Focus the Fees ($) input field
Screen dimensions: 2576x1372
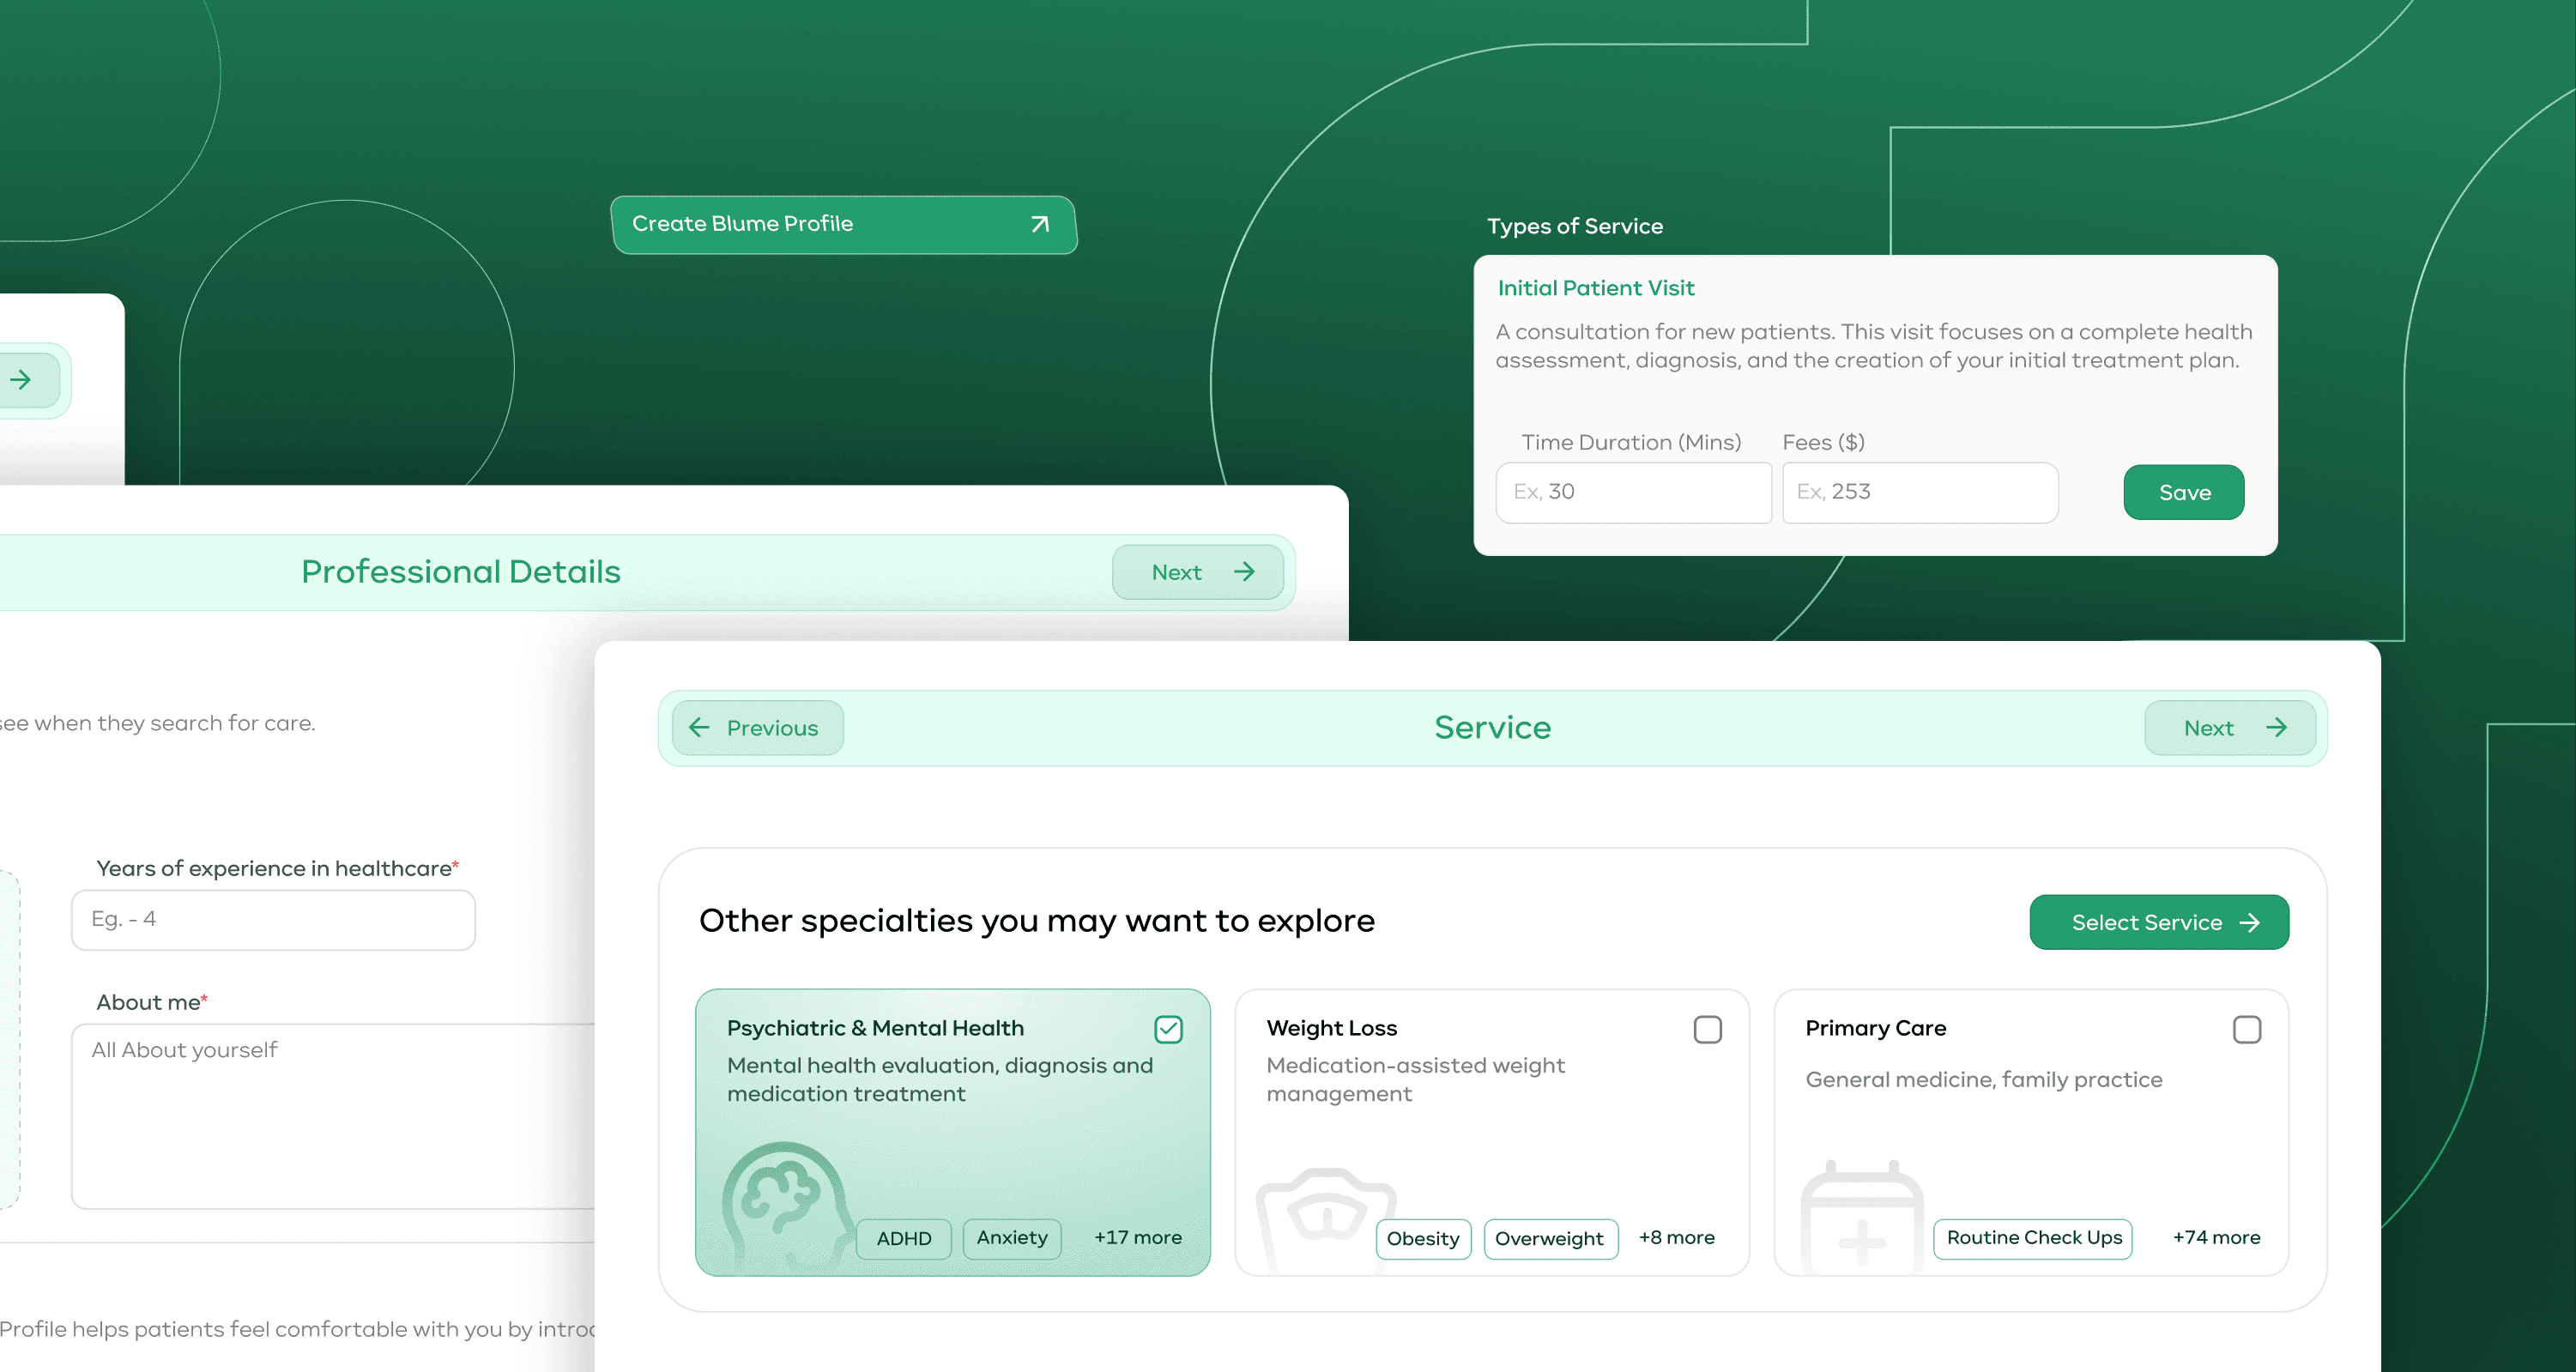[x=1919, y=492]
